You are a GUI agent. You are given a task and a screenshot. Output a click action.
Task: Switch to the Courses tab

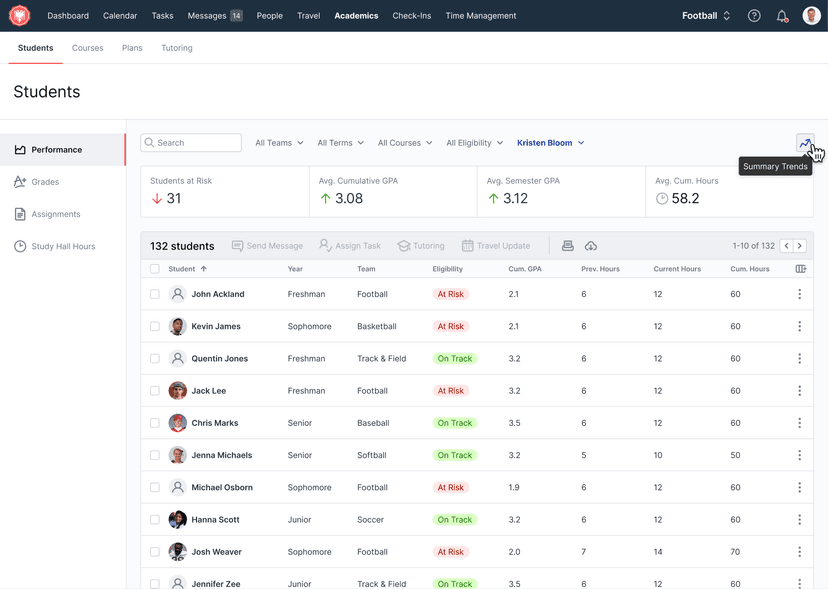[x=88, y=48]
